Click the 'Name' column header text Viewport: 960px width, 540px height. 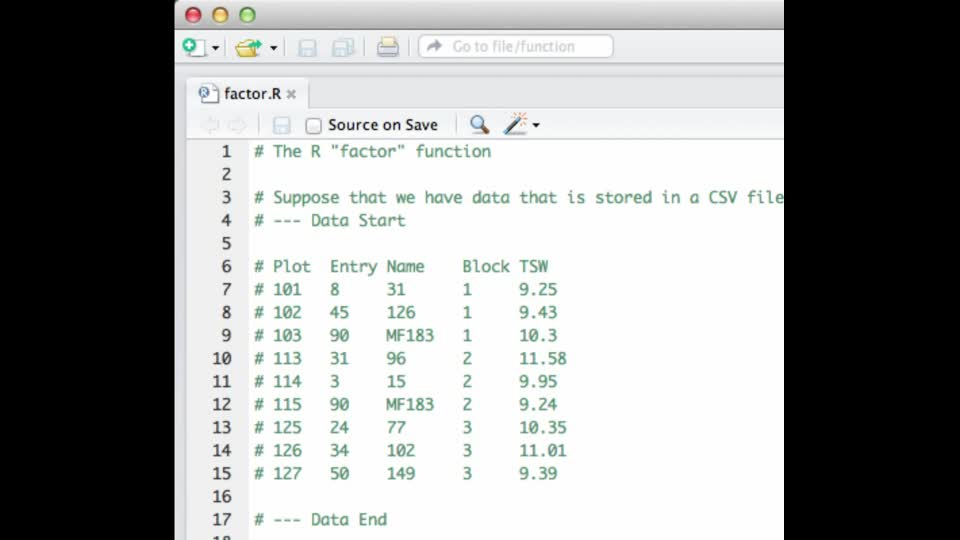pos(405,266)
